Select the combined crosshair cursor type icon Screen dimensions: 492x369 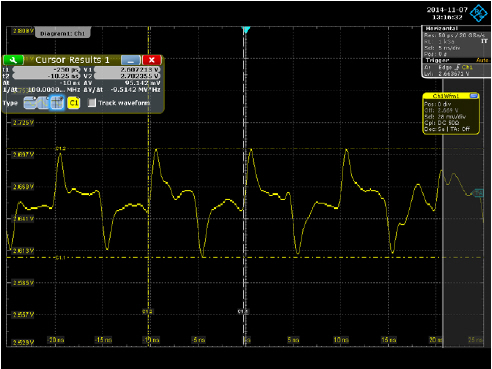click(57, 103)
